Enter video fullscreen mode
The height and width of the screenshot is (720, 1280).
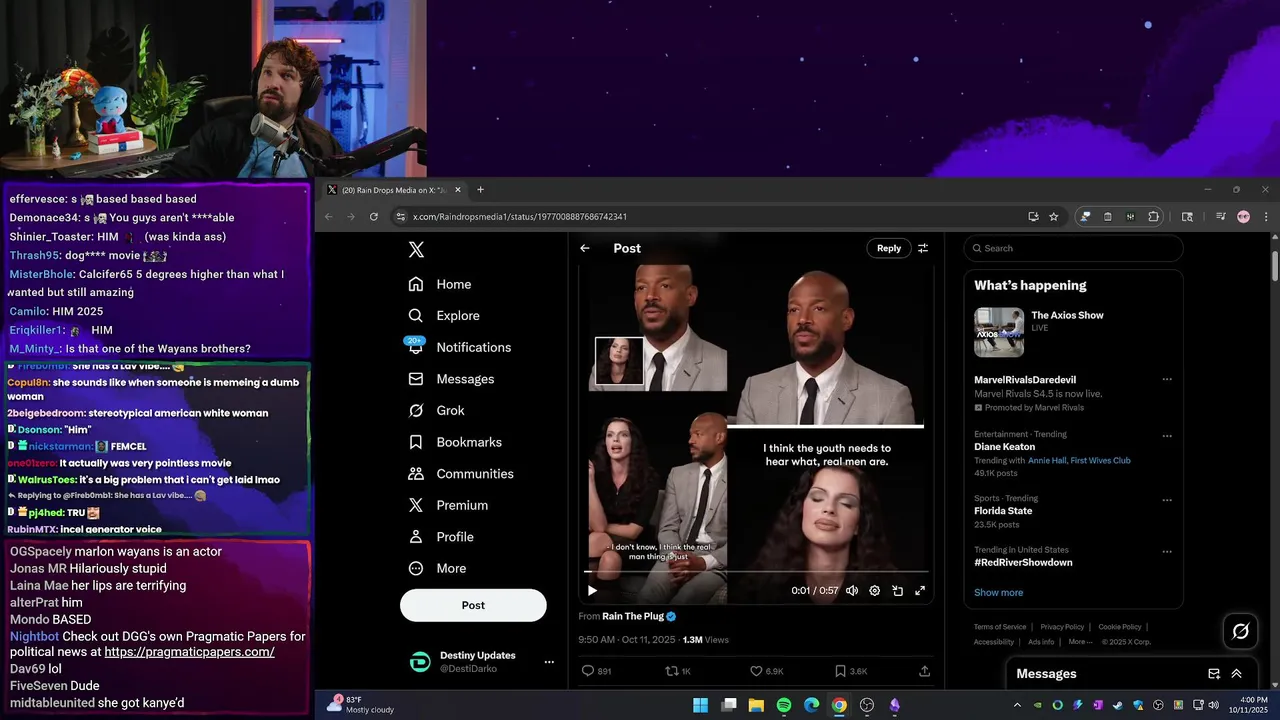click(x=920, y=591)
